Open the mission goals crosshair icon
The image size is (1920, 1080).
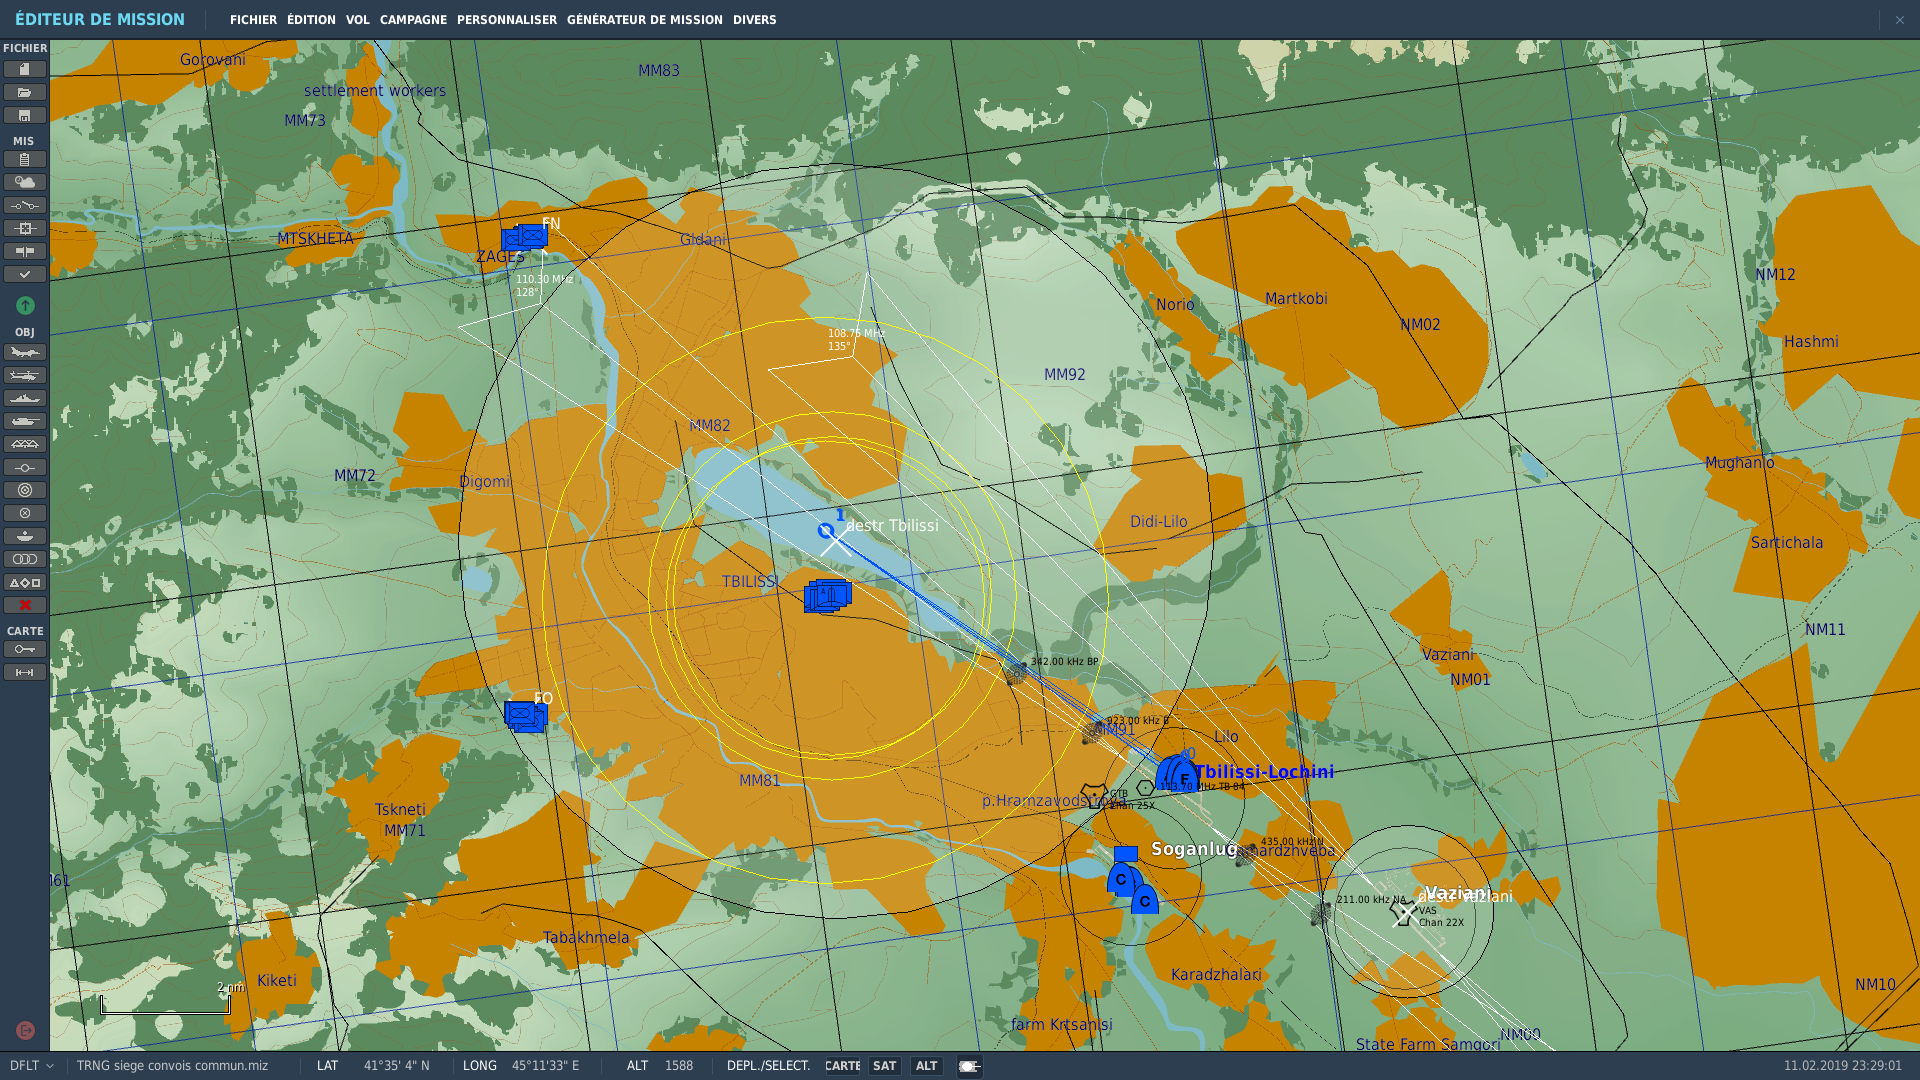pos(25,228)
